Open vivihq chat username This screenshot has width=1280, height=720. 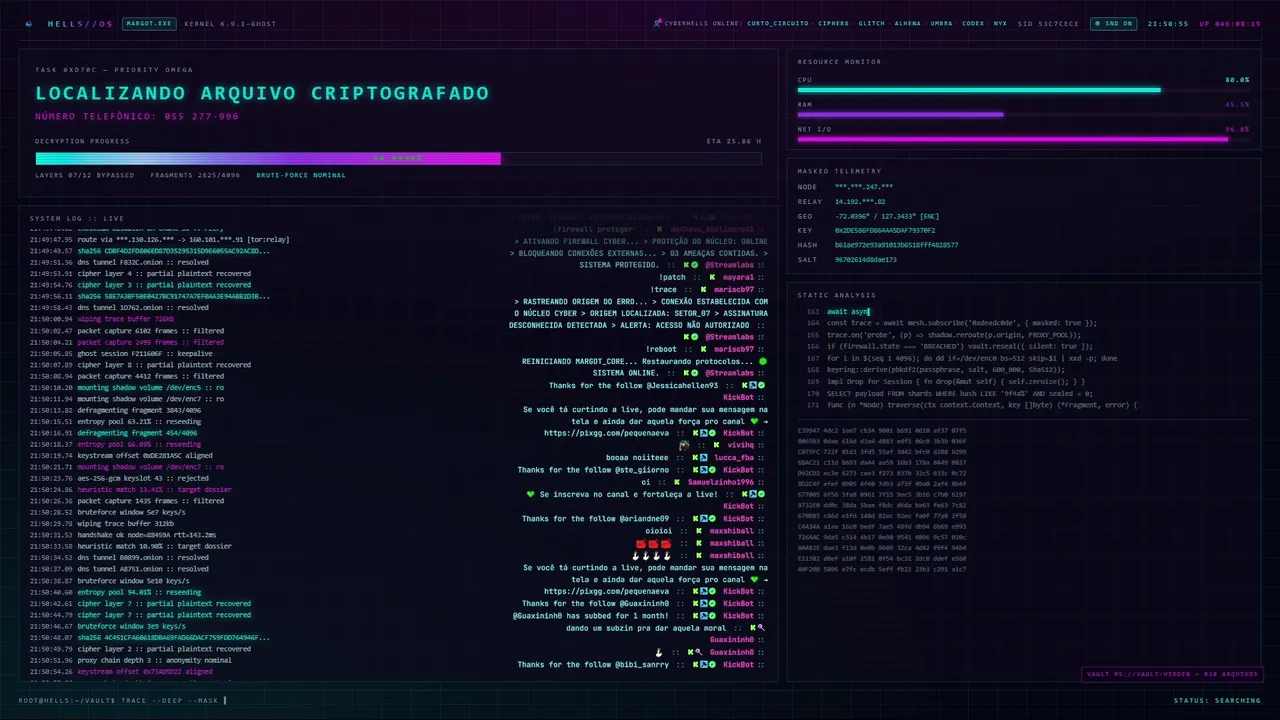(740, 445)
